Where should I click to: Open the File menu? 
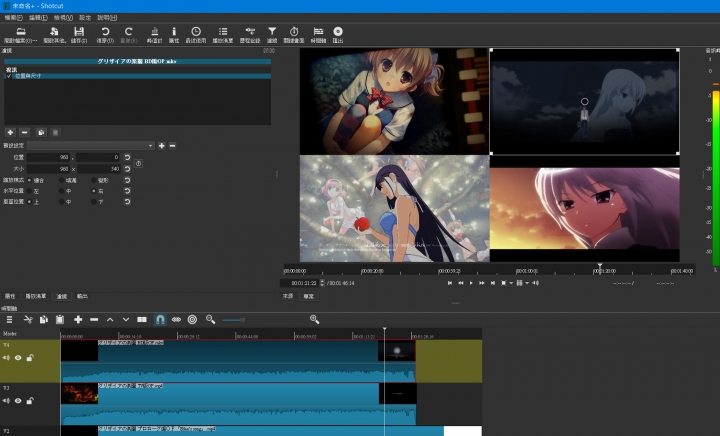point(13,18)
